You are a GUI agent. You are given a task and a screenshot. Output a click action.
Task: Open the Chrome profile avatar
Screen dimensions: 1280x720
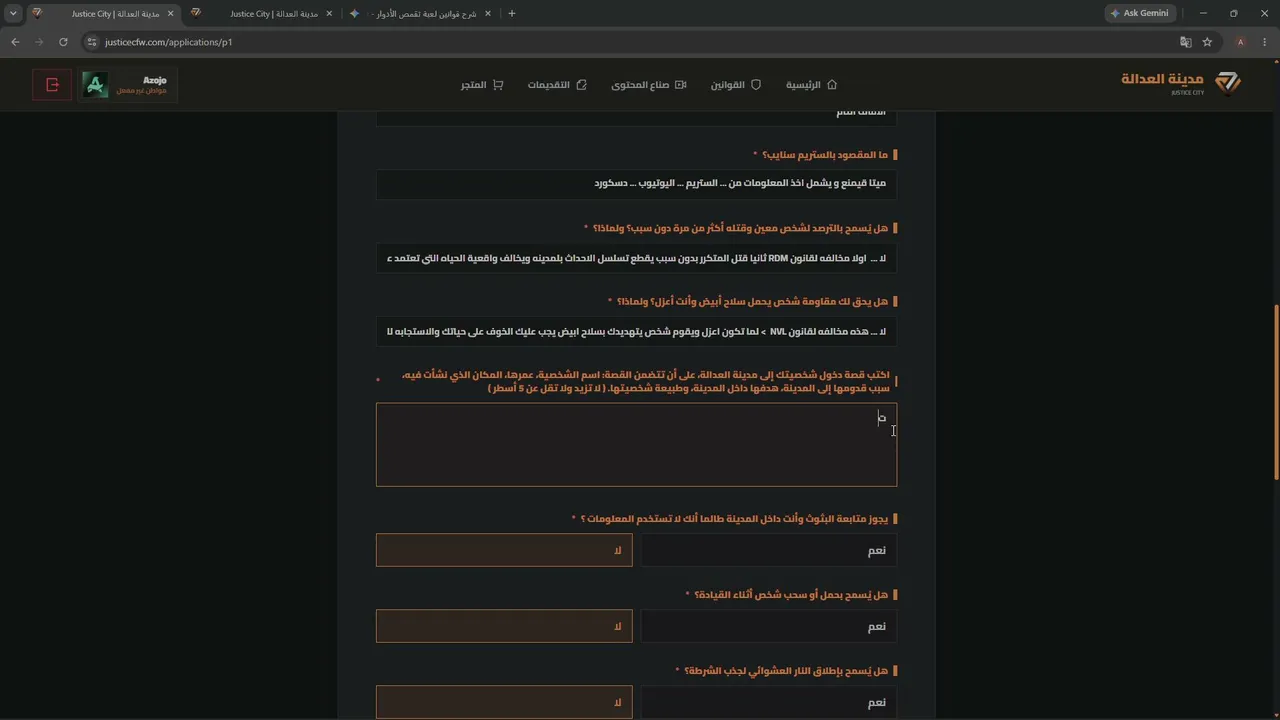point(1240,42)
